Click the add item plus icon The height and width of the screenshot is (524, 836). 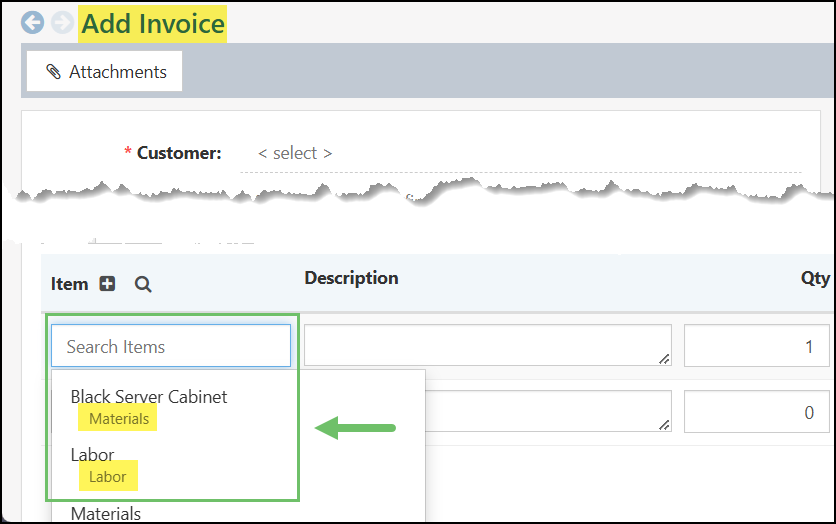point(107,284)
